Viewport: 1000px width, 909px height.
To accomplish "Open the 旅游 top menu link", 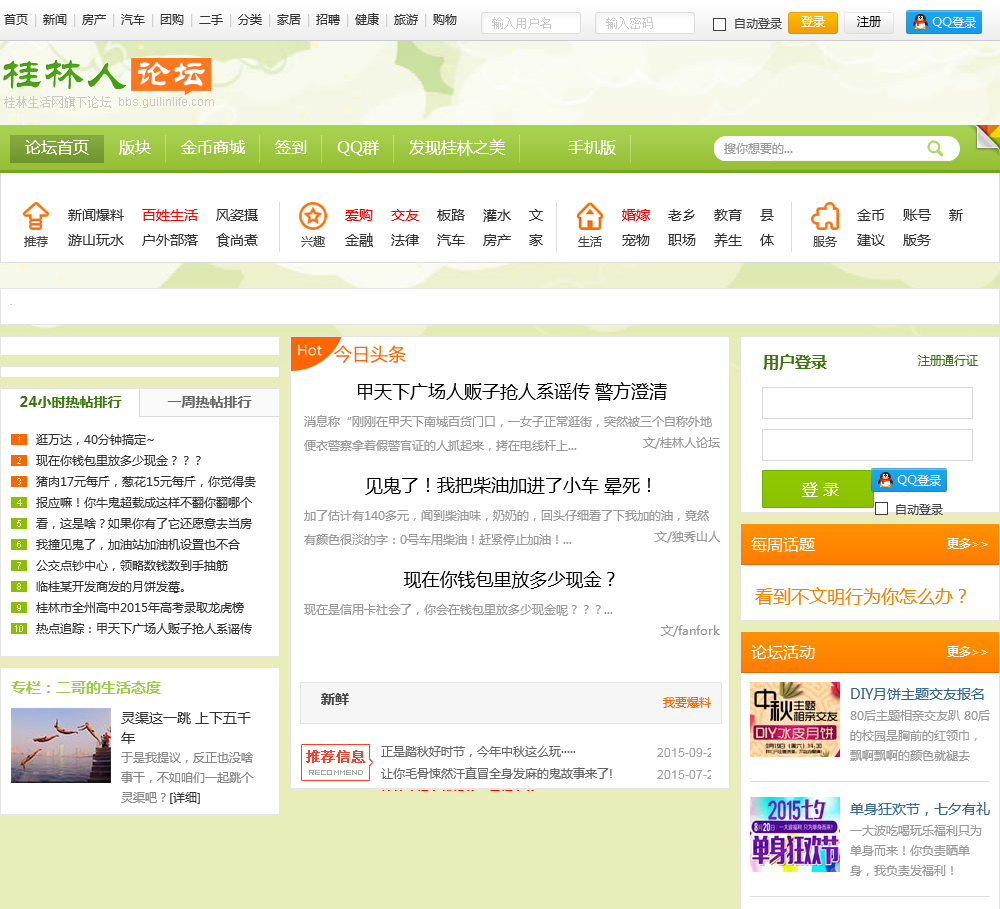I will point(406,20).
